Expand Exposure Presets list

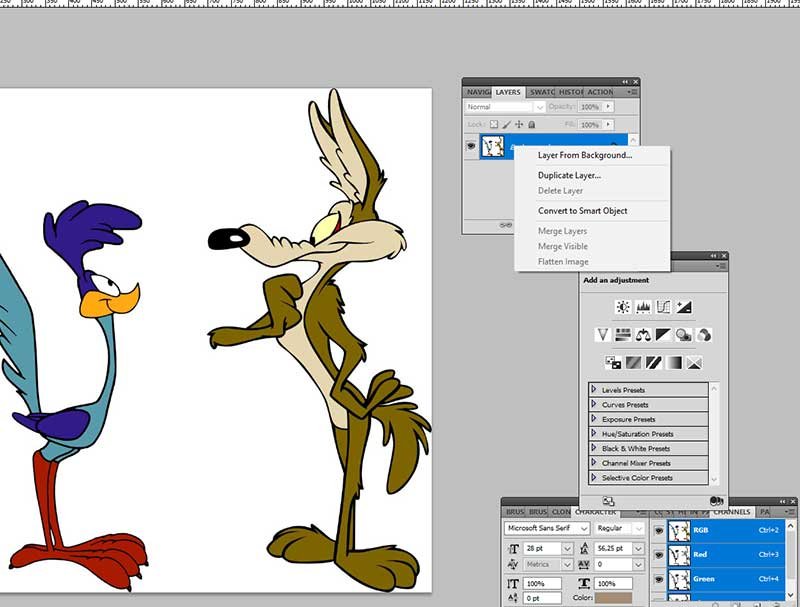pos(593,419)
